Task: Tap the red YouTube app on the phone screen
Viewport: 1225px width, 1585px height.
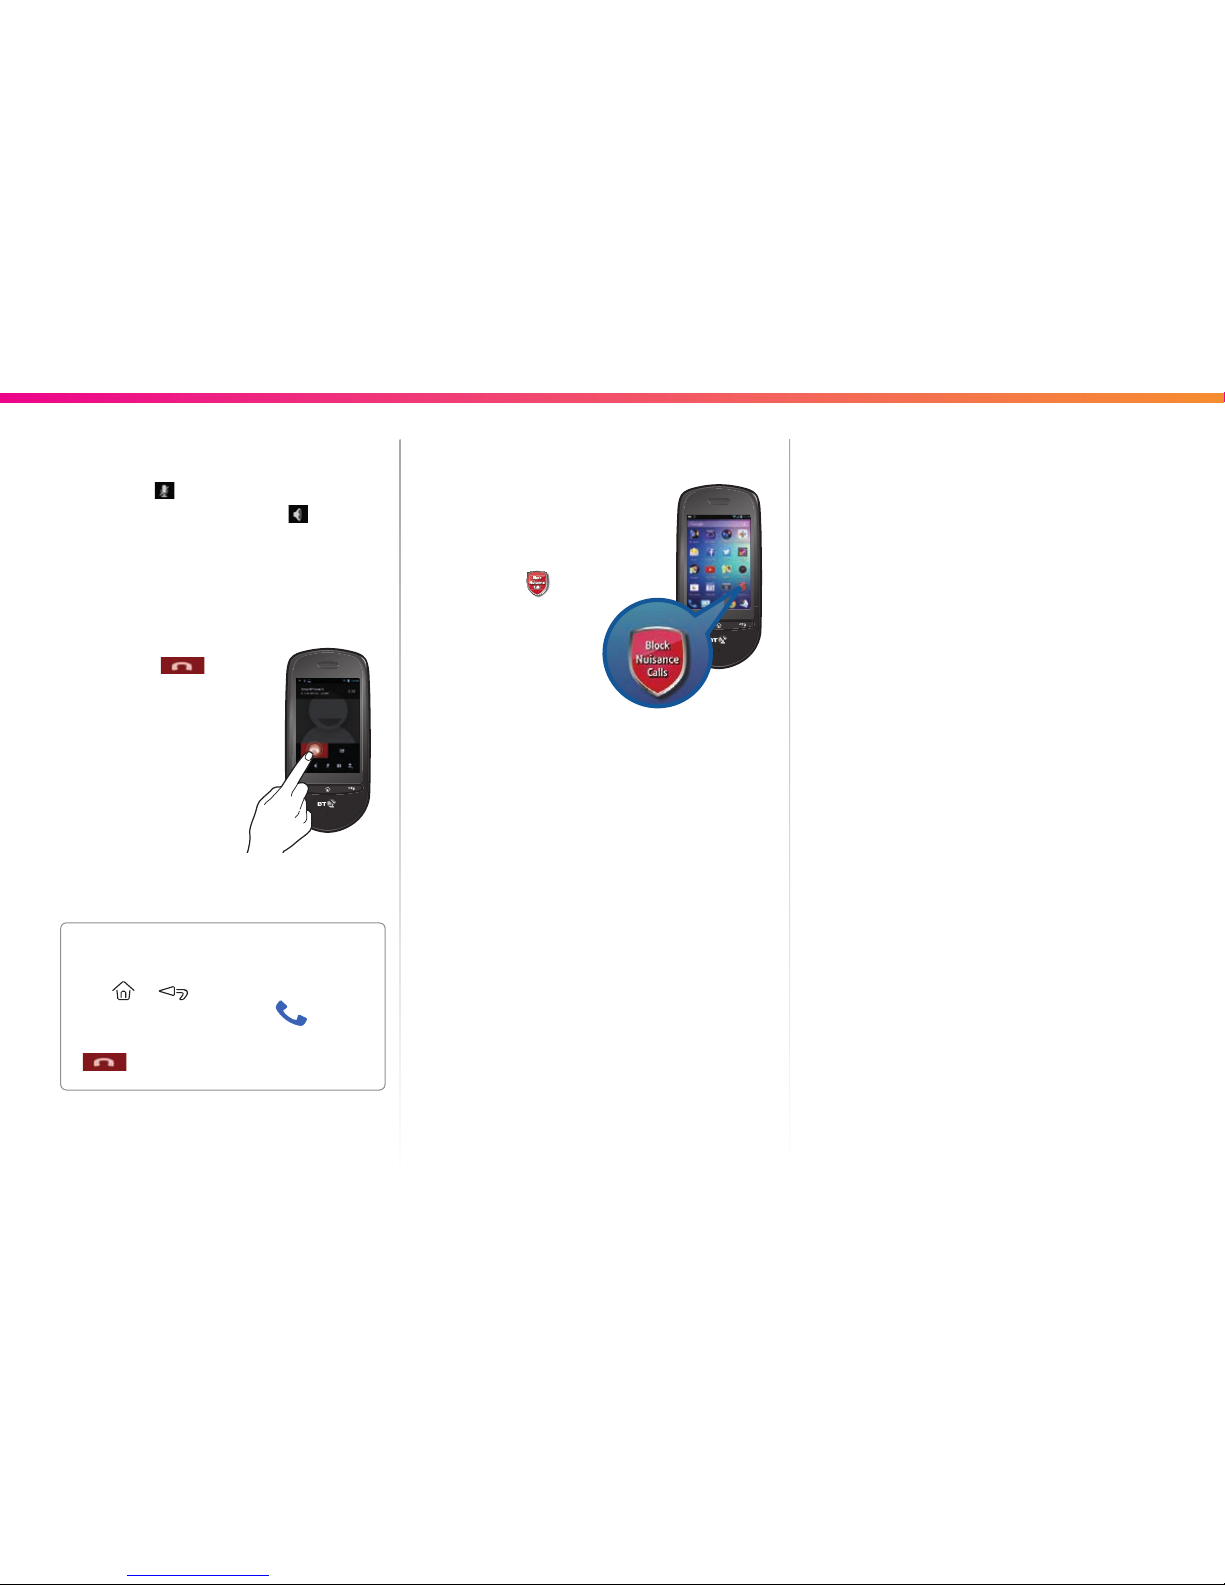Action: click(710, 569)
